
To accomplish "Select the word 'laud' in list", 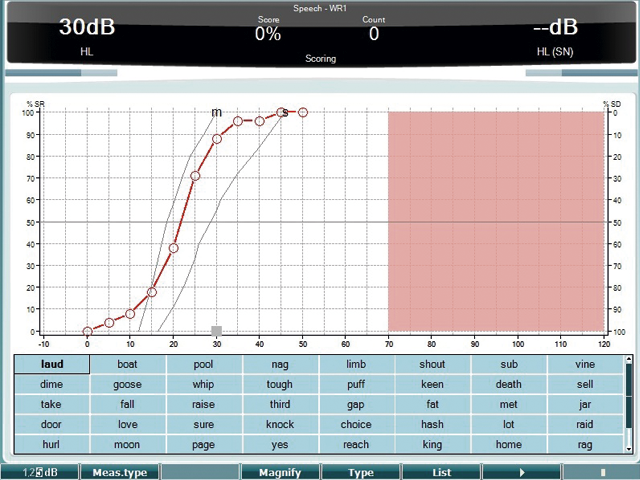I will 52,365.
